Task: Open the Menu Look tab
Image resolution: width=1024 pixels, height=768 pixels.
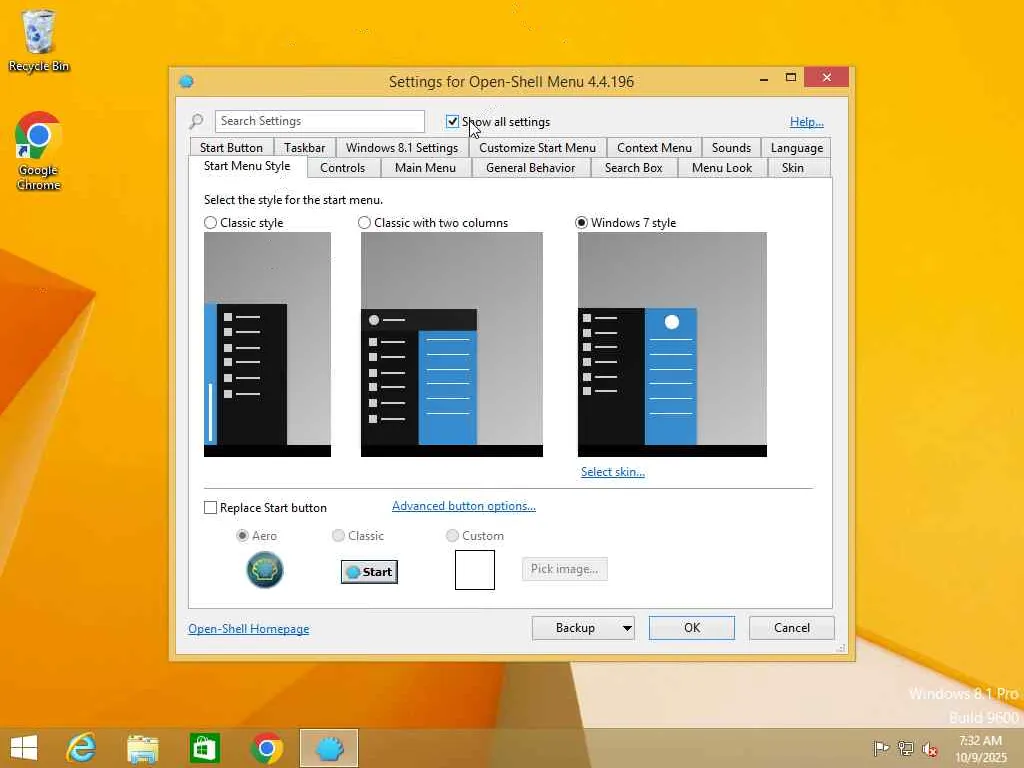Action: click(722, 168)
